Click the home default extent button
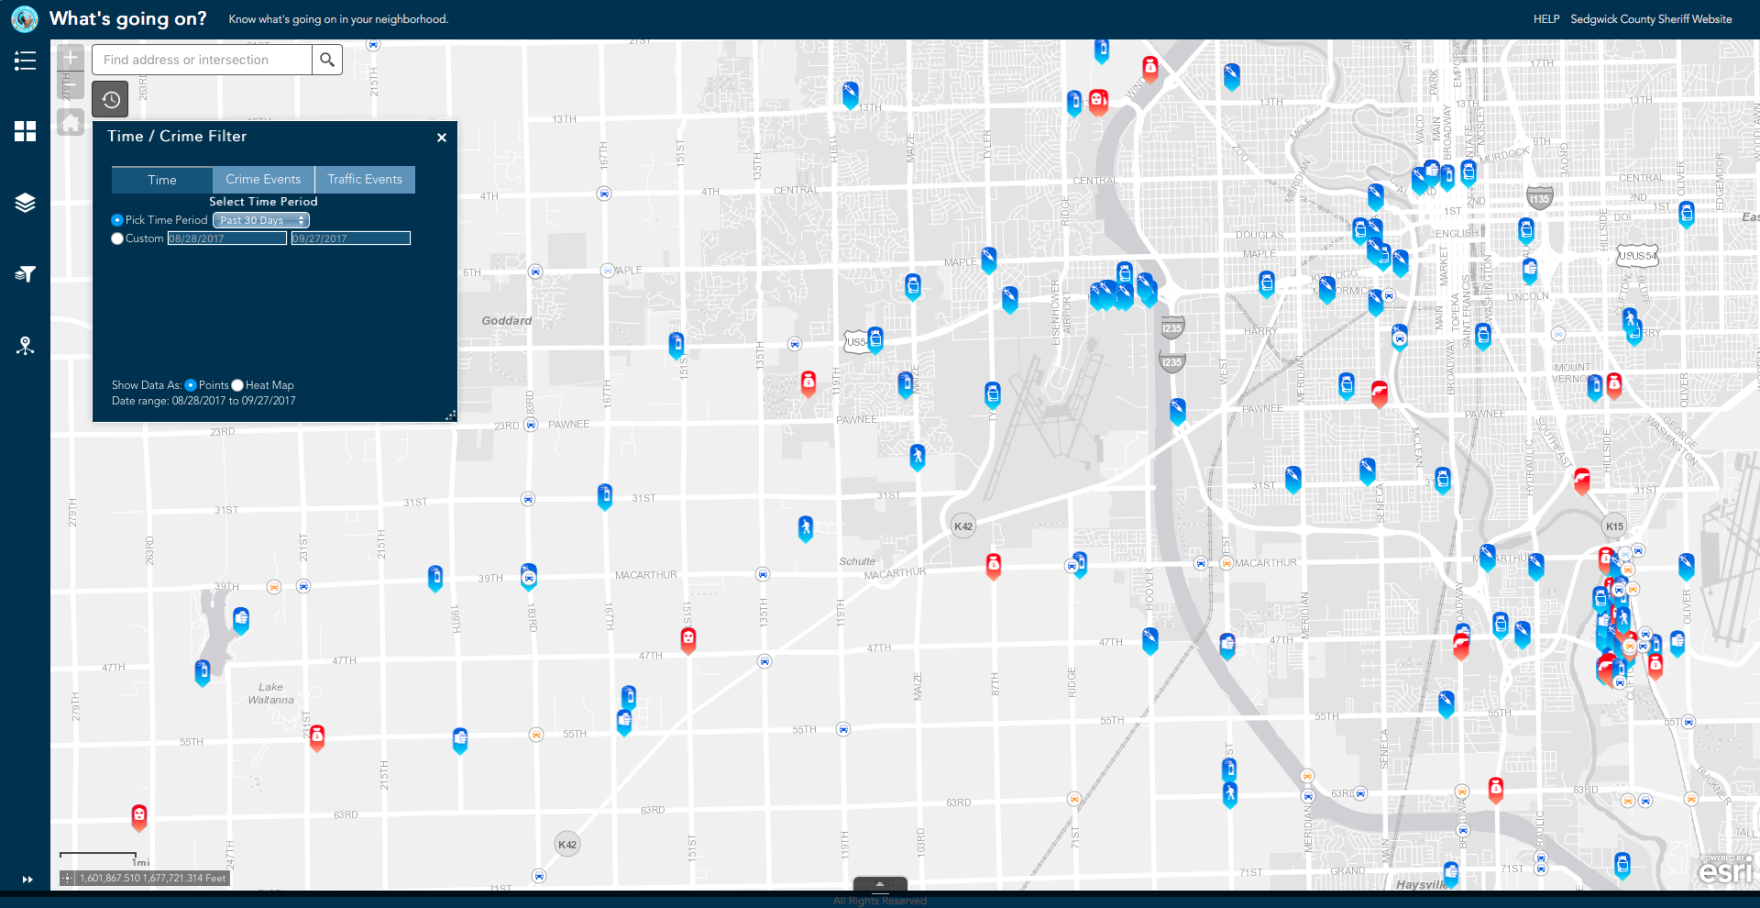This screenshot has width=1760, height=908. point(70,123)
